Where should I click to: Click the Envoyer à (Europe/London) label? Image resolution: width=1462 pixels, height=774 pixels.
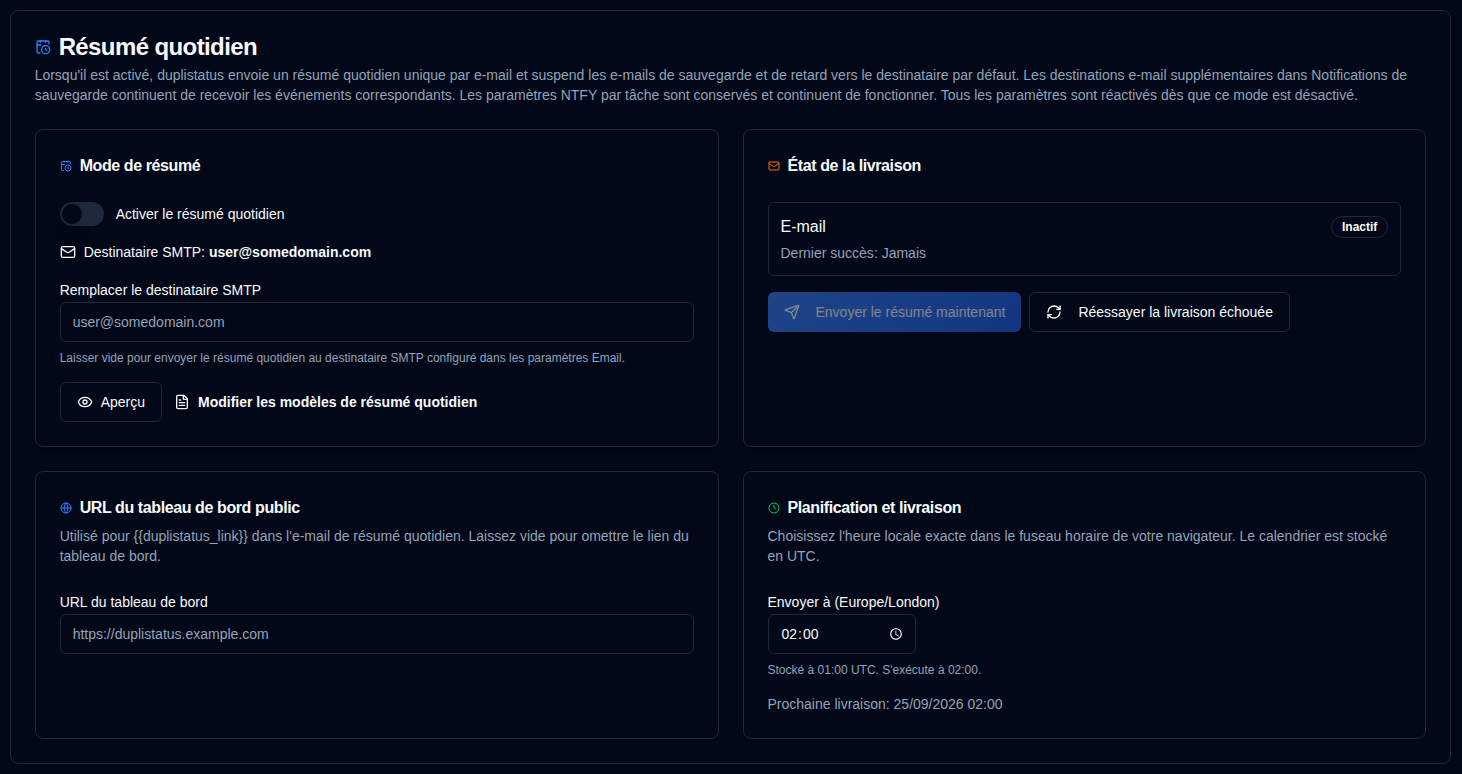(853, 602)
